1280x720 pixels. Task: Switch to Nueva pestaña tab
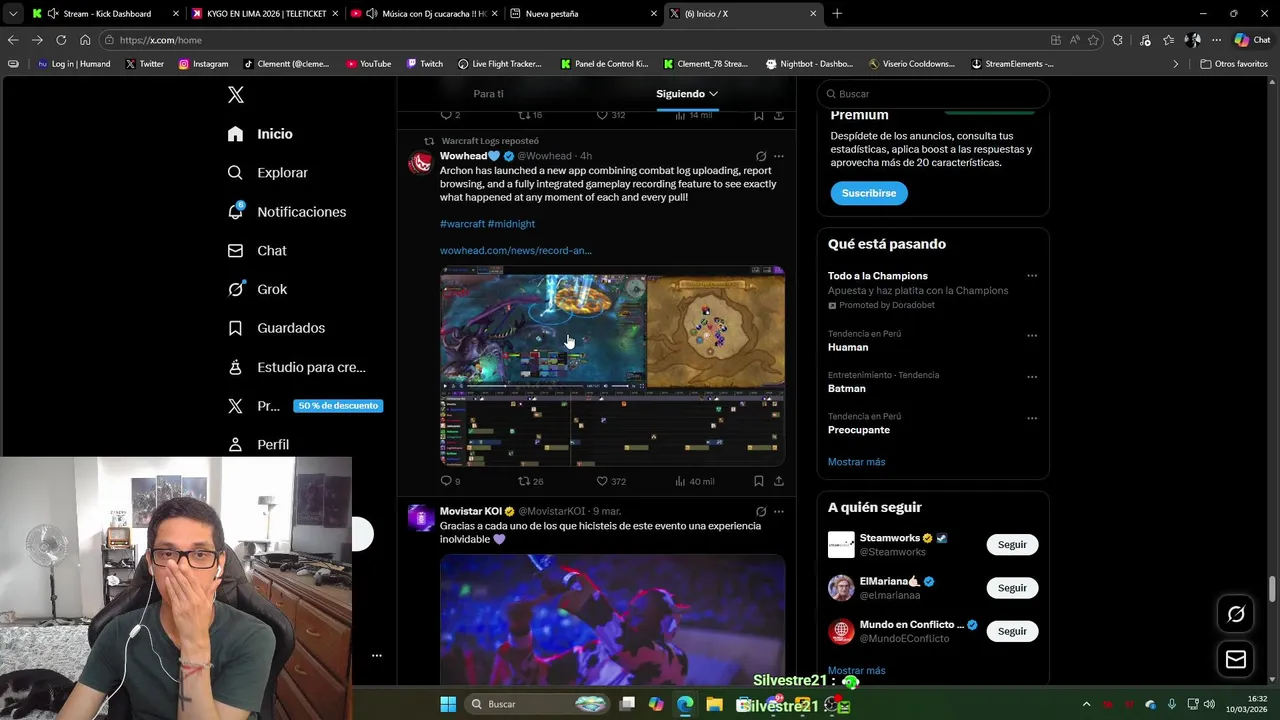pyautogui.click(x=584, y=14)
